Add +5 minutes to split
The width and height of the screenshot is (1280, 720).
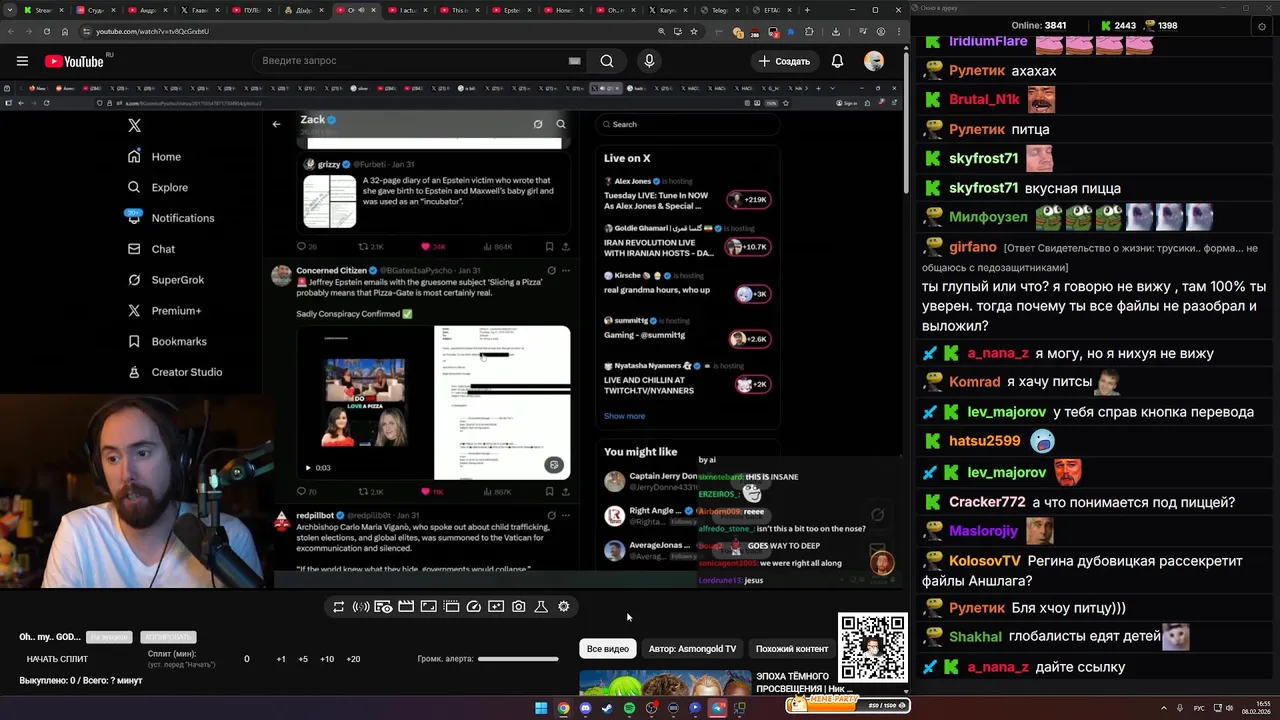[304, 659]
